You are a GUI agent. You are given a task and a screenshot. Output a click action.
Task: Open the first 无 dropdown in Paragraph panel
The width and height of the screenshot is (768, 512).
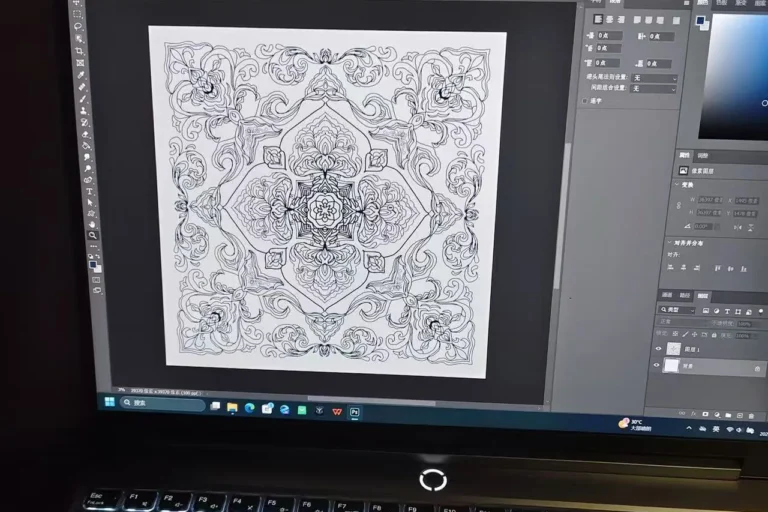(654, 78)
